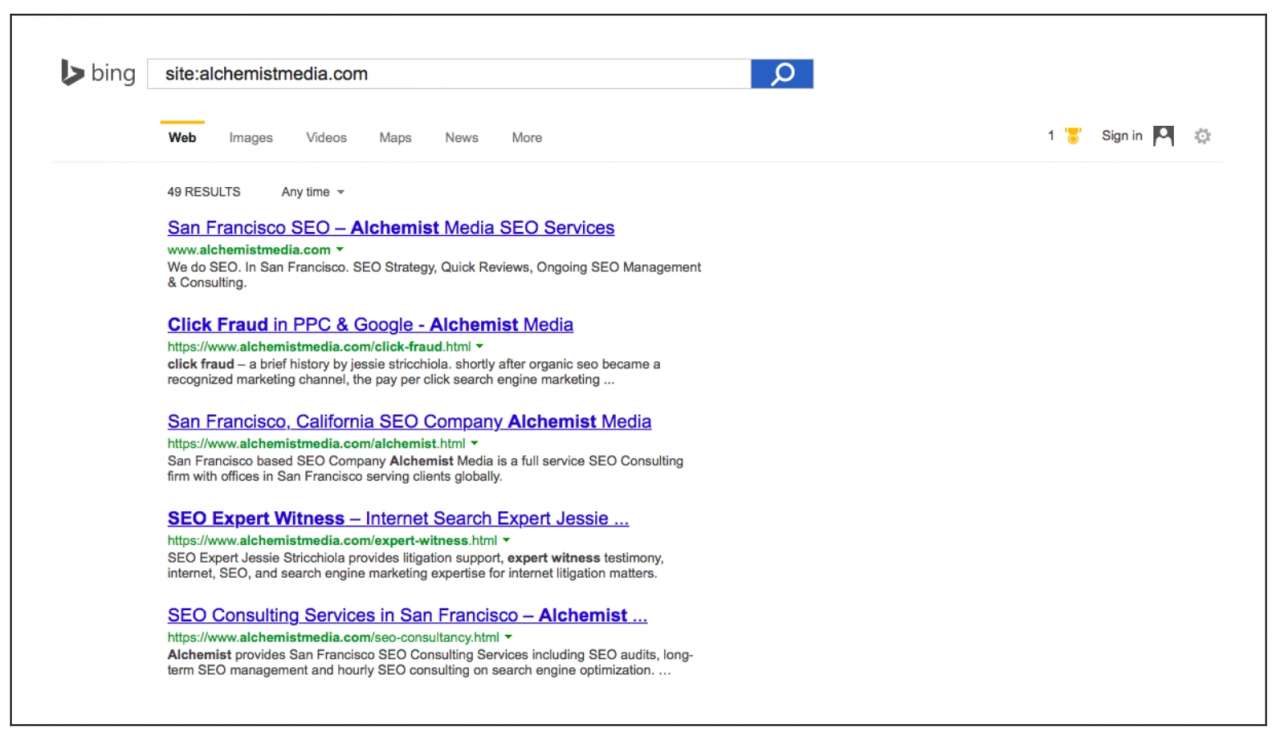Expand arrow next to click-fraud.html URL
Image resolution: width=1280 pixels, height=736 pixels.
tap(479, 346)
